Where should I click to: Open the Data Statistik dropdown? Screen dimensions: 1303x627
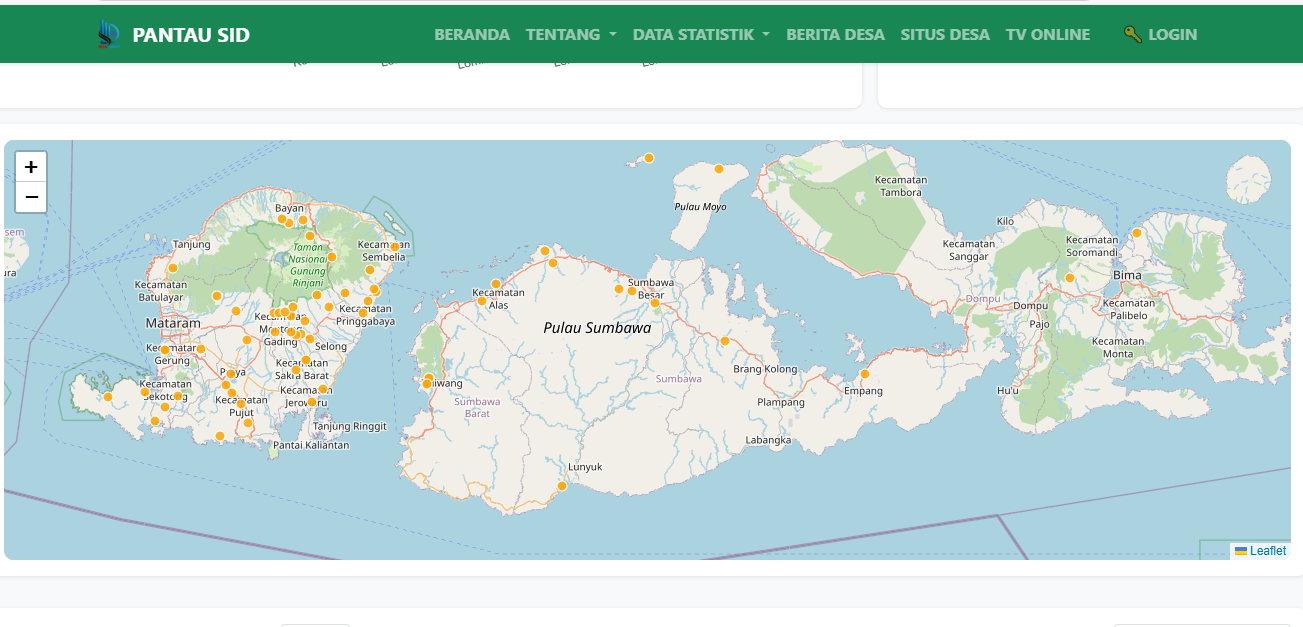click(x=700, y=34)
